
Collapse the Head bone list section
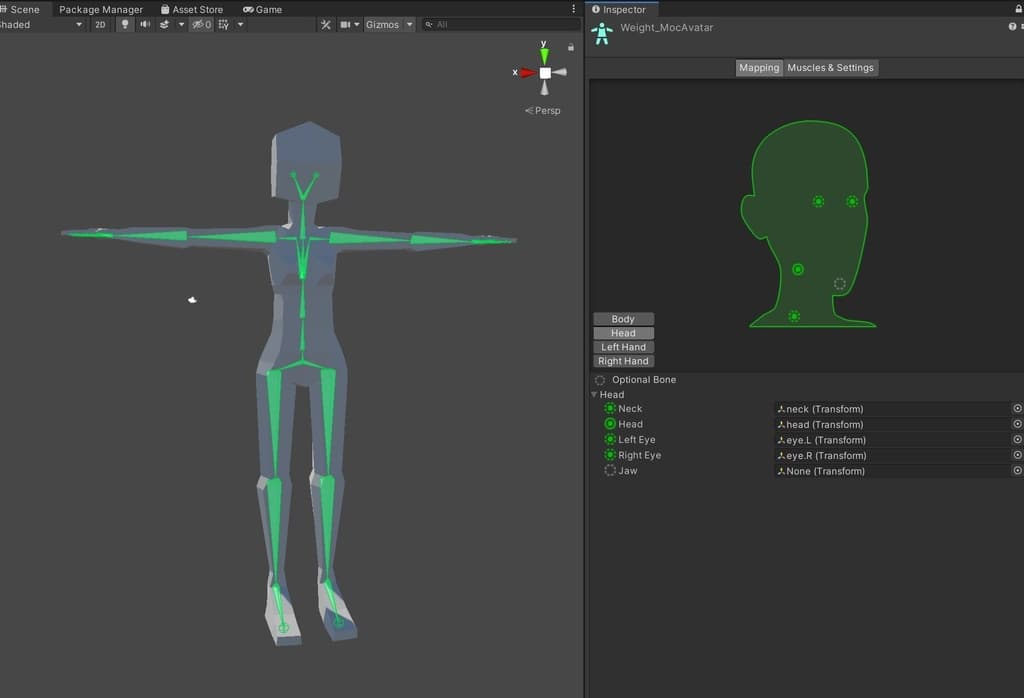pos(595,395)
